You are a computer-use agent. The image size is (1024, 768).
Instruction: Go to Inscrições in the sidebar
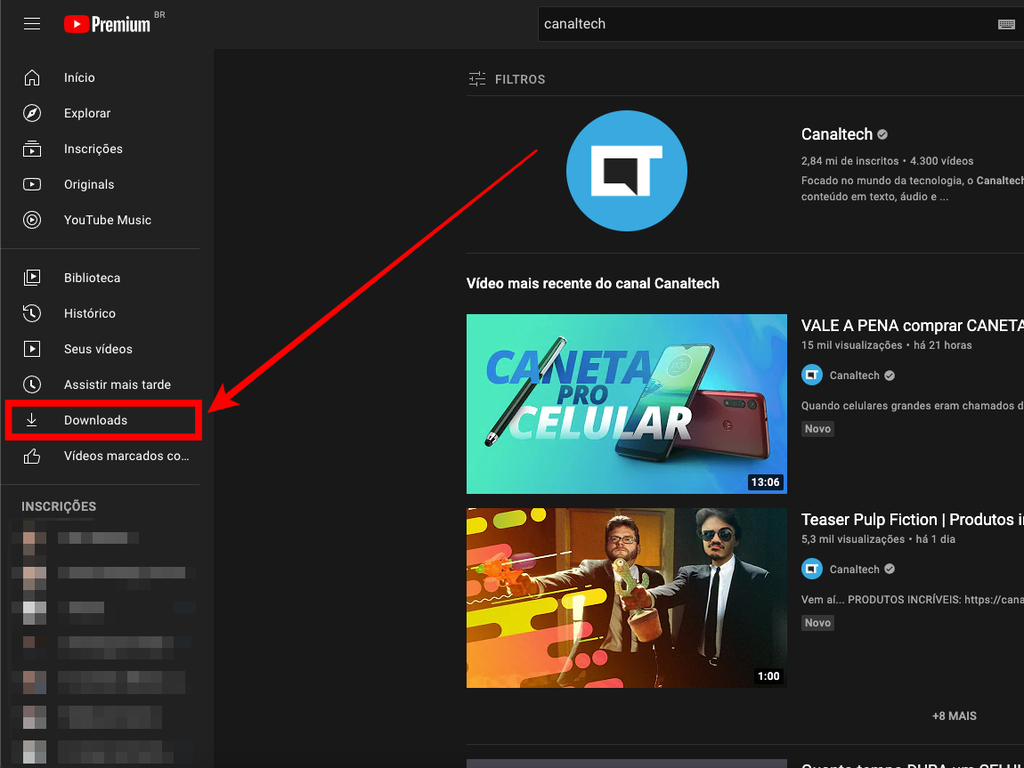click(93, 149)
